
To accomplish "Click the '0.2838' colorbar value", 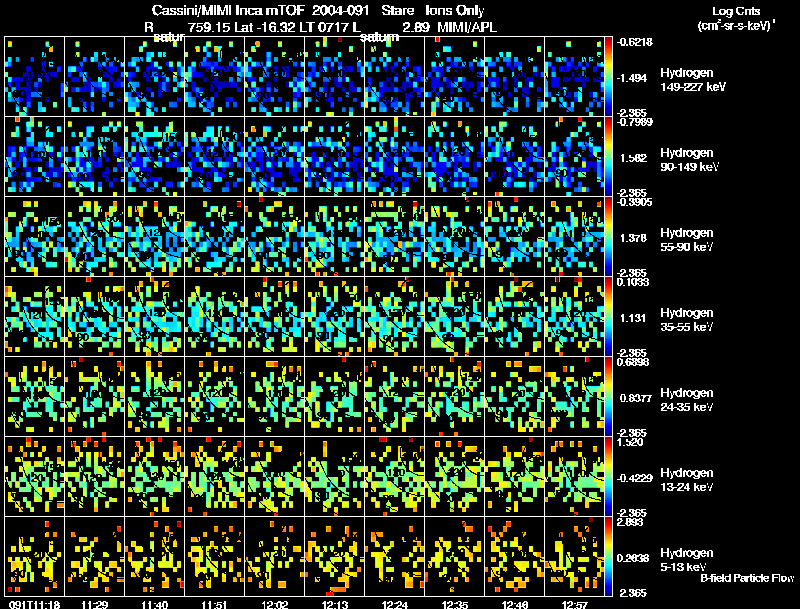I will 633,559.
